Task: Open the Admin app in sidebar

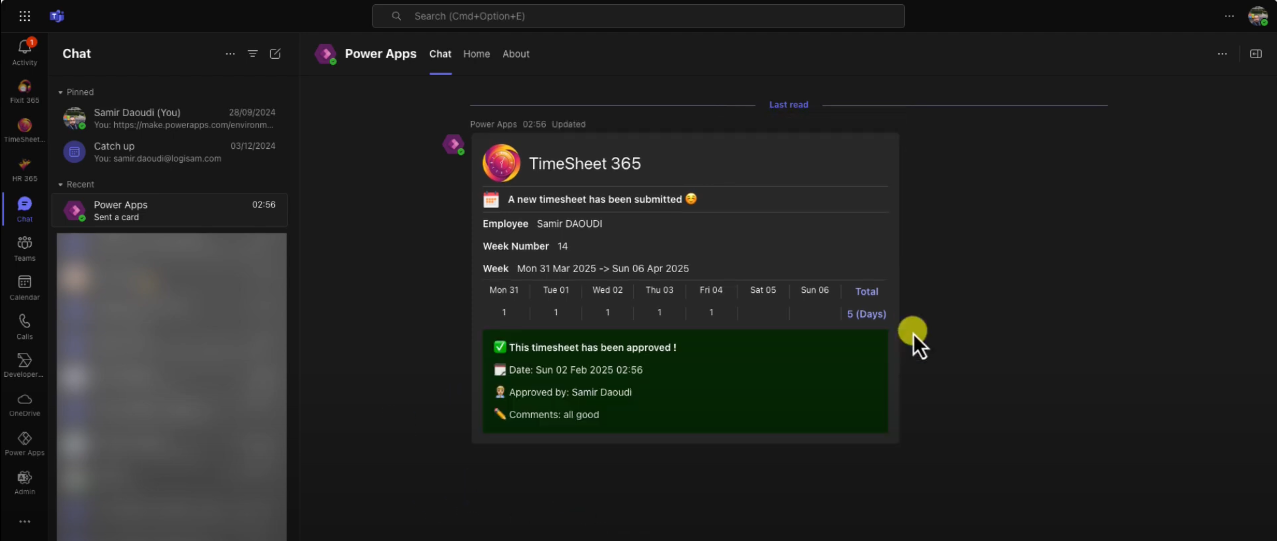Action: 24,482
